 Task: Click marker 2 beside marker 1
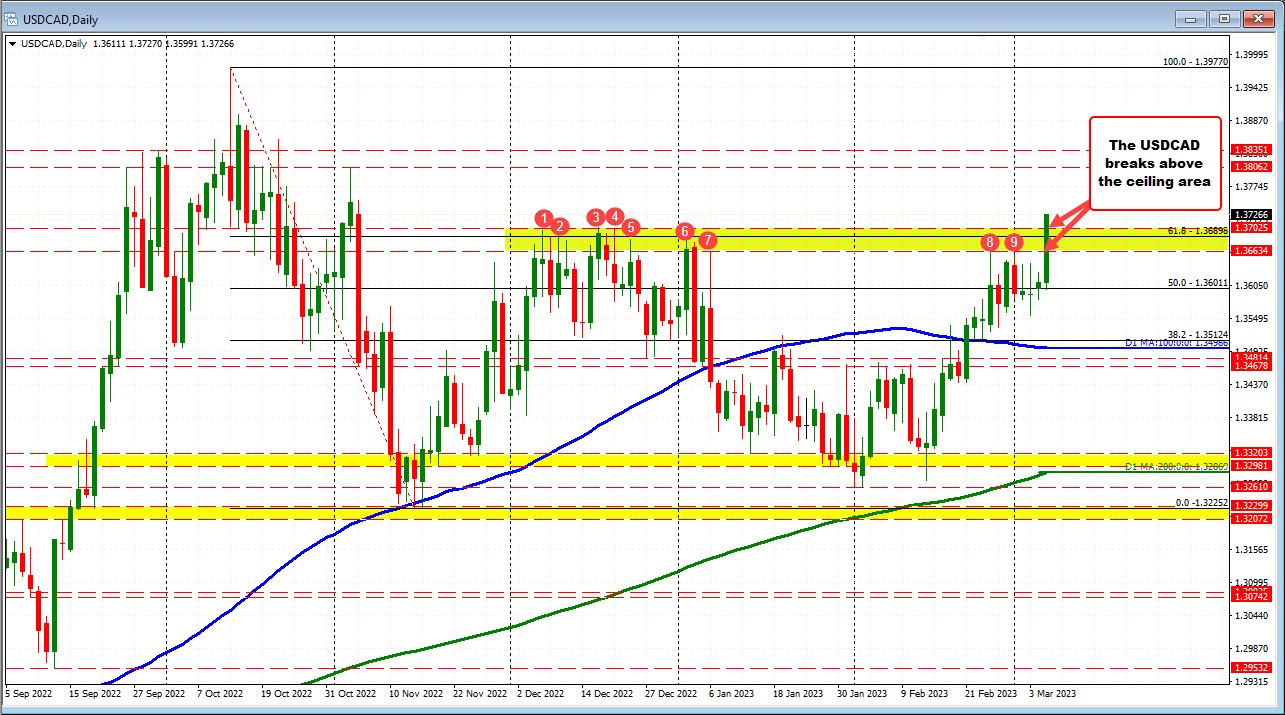pos(559,226)
